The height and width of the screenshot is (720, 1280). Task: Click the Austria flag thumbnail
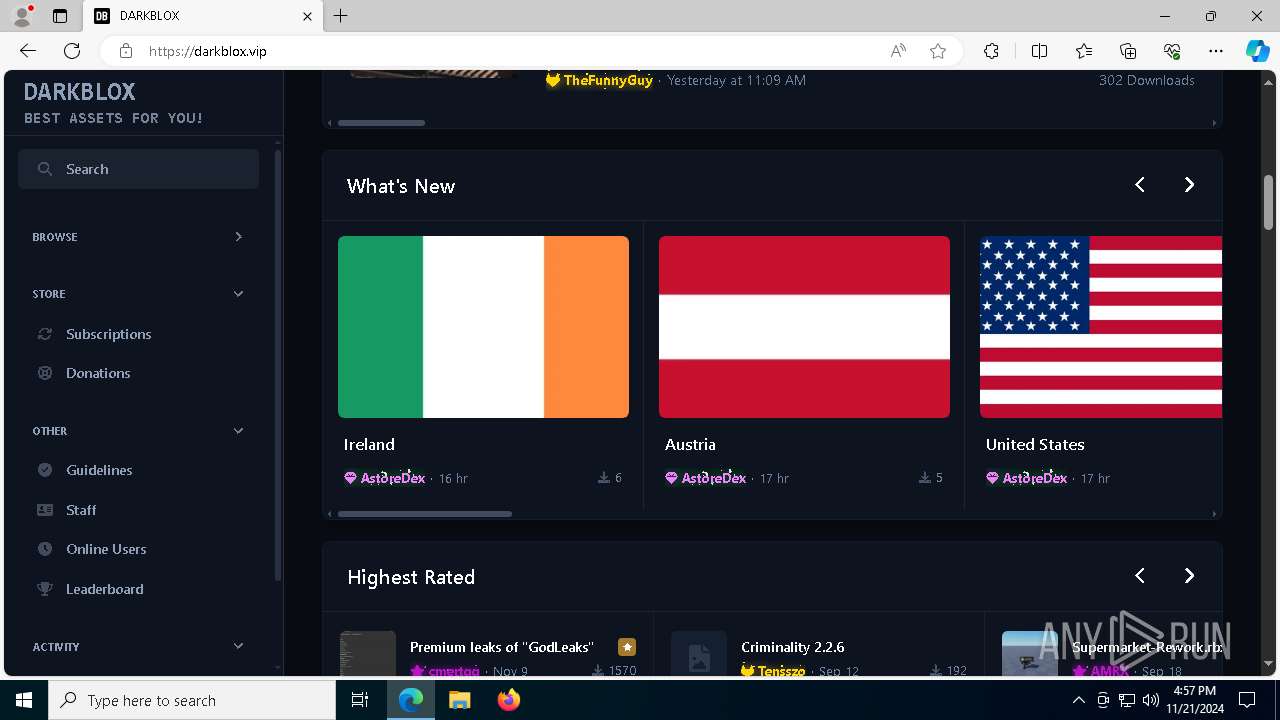tap(804, 327)
